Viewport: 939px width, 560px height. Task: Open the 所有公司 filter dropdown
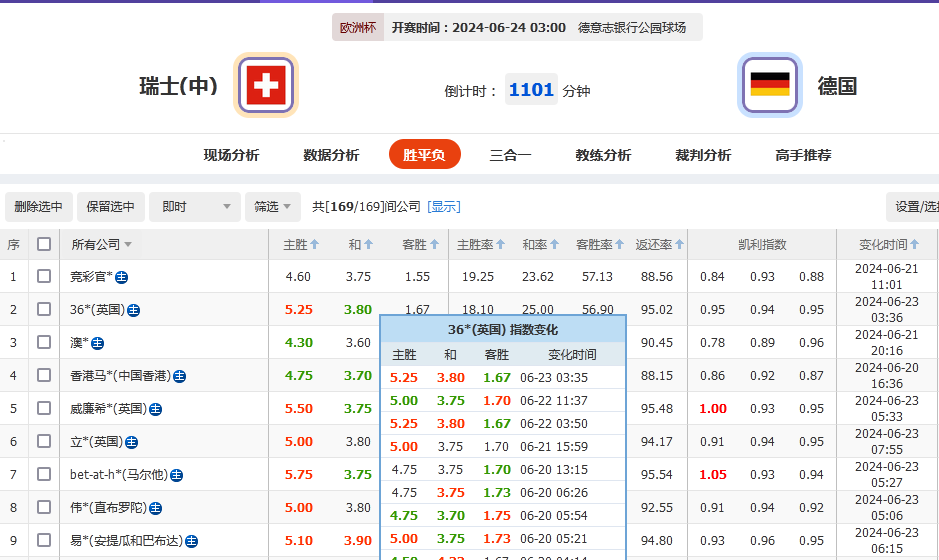tap(101, 245)
